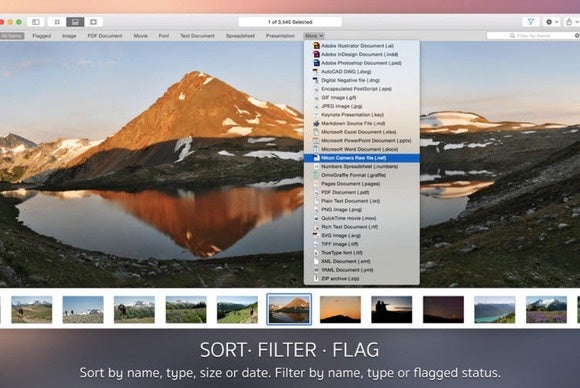Open the share dropdown button
Image resolution: width=580 pixels, height=388 pixels.
point(571,22)
